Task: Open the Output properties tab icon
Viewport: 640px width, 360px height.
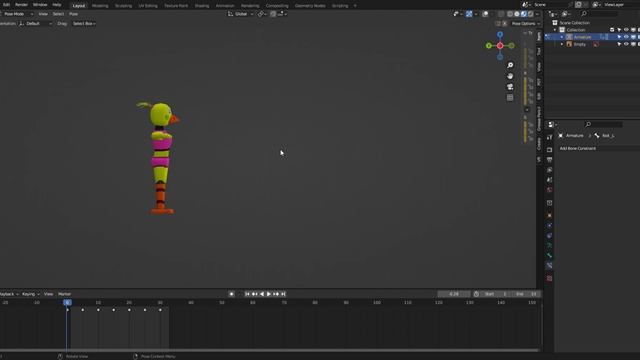Action: tap(549, 160)
